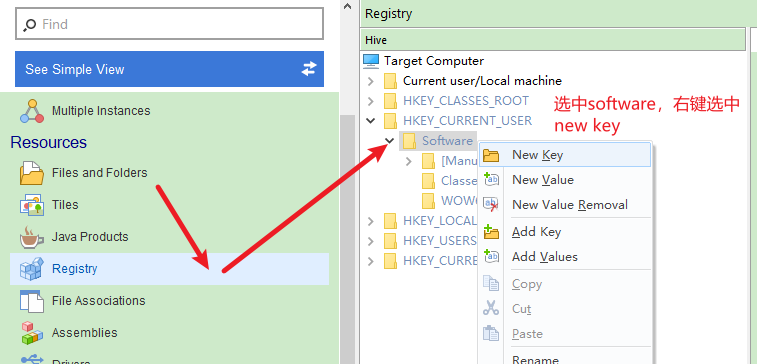Viewport: 757px width, 364px height.
Task: Choose Paste in the context menu
Action: (x=565, y=334)
